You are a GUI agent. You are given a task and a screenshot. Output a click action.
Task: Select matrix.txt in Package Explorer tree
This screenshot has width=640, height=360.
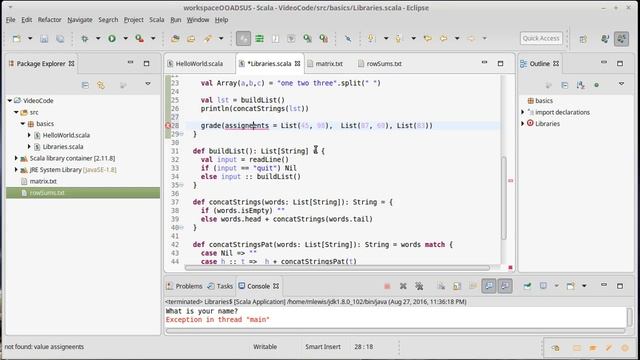click(x=43, y=181)
